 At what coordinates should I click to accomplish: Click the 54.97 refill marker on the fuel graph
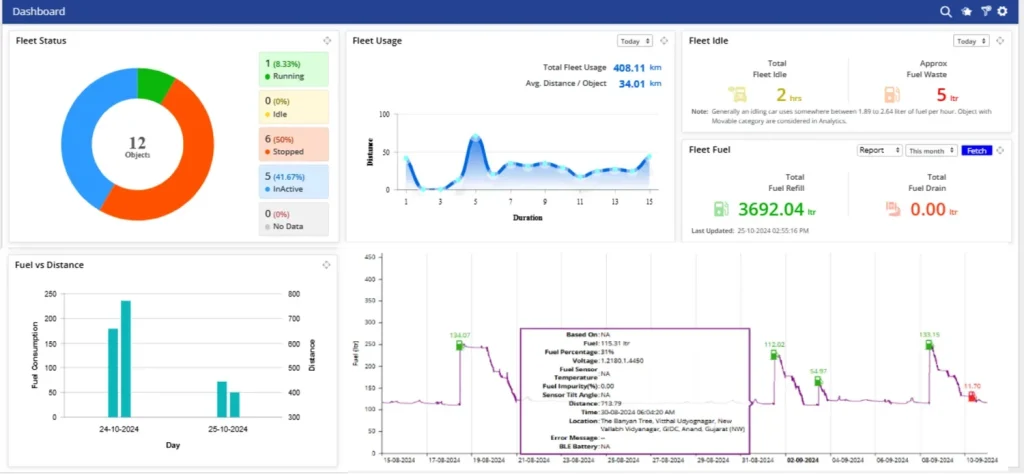(818, 381)
